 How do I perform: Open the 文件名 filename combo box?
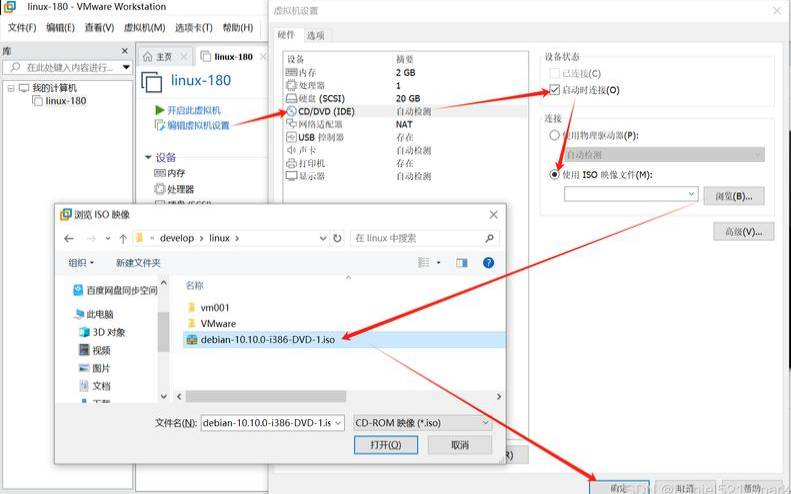[272, 423]
